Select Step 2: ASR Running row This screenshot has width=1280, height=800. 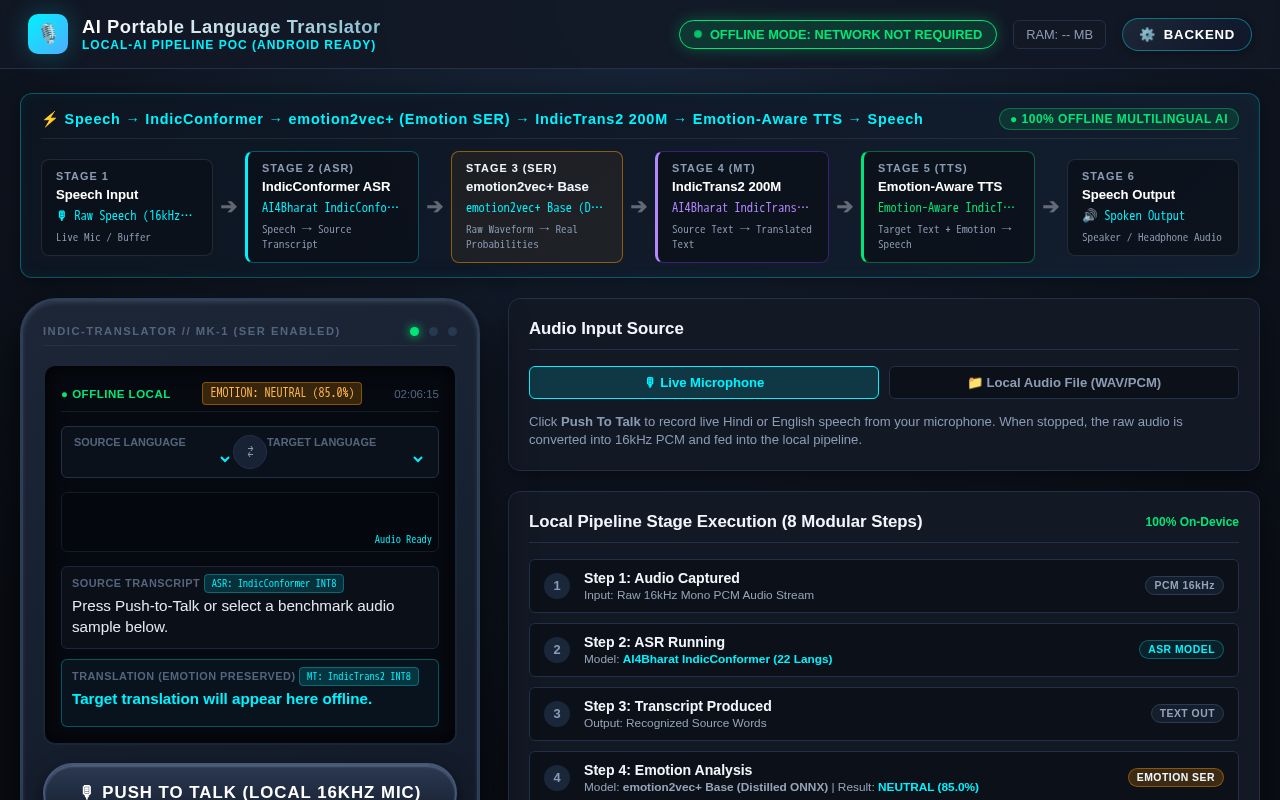(884, 650)
